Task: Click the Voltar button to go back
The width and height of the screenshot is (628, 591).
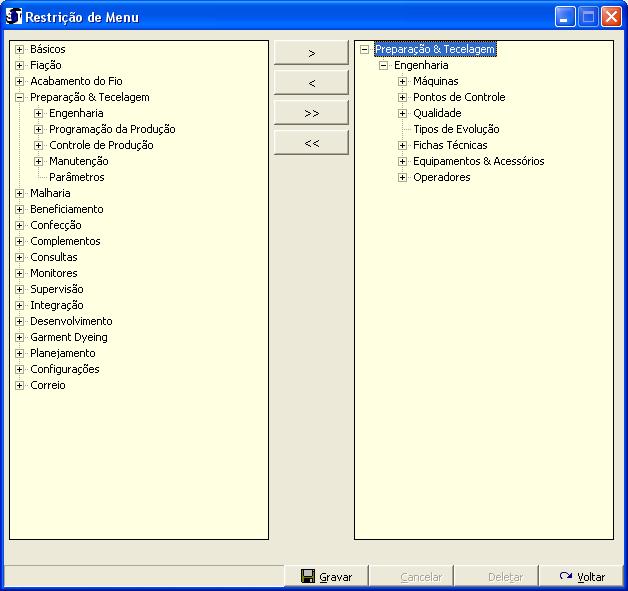Action: click(x=582, y=577)
